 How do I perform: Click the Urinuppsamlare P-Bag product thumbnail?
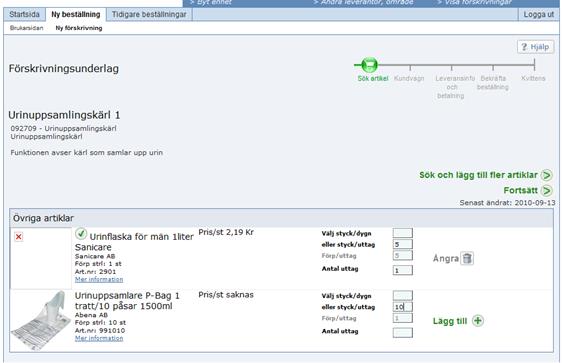pyautogui.click(x=41, y=320)
